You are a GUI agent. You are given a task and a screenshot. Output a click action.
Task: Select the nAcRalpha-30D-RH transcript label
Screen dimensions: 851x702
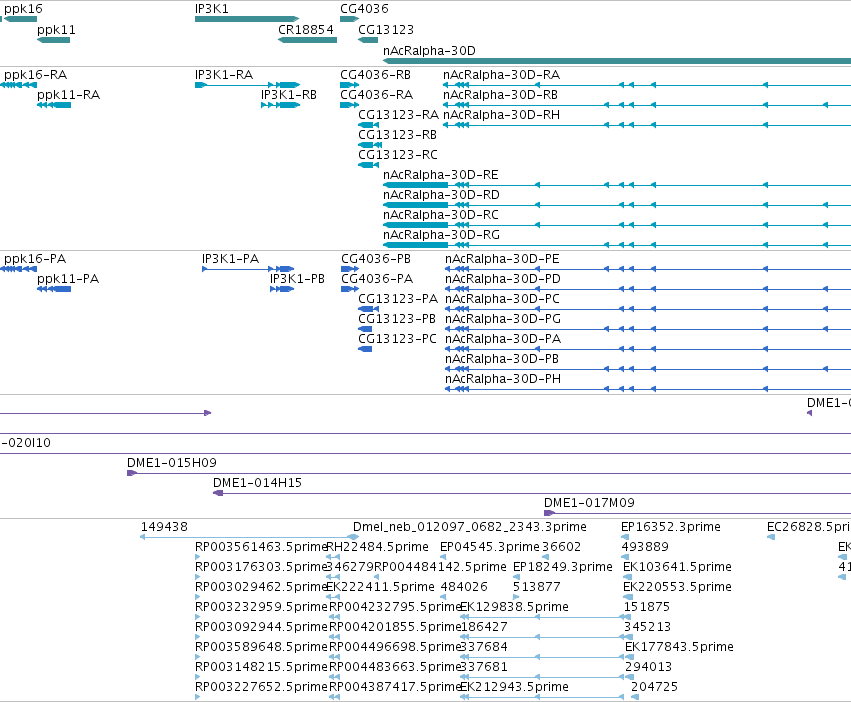point(501,115)
